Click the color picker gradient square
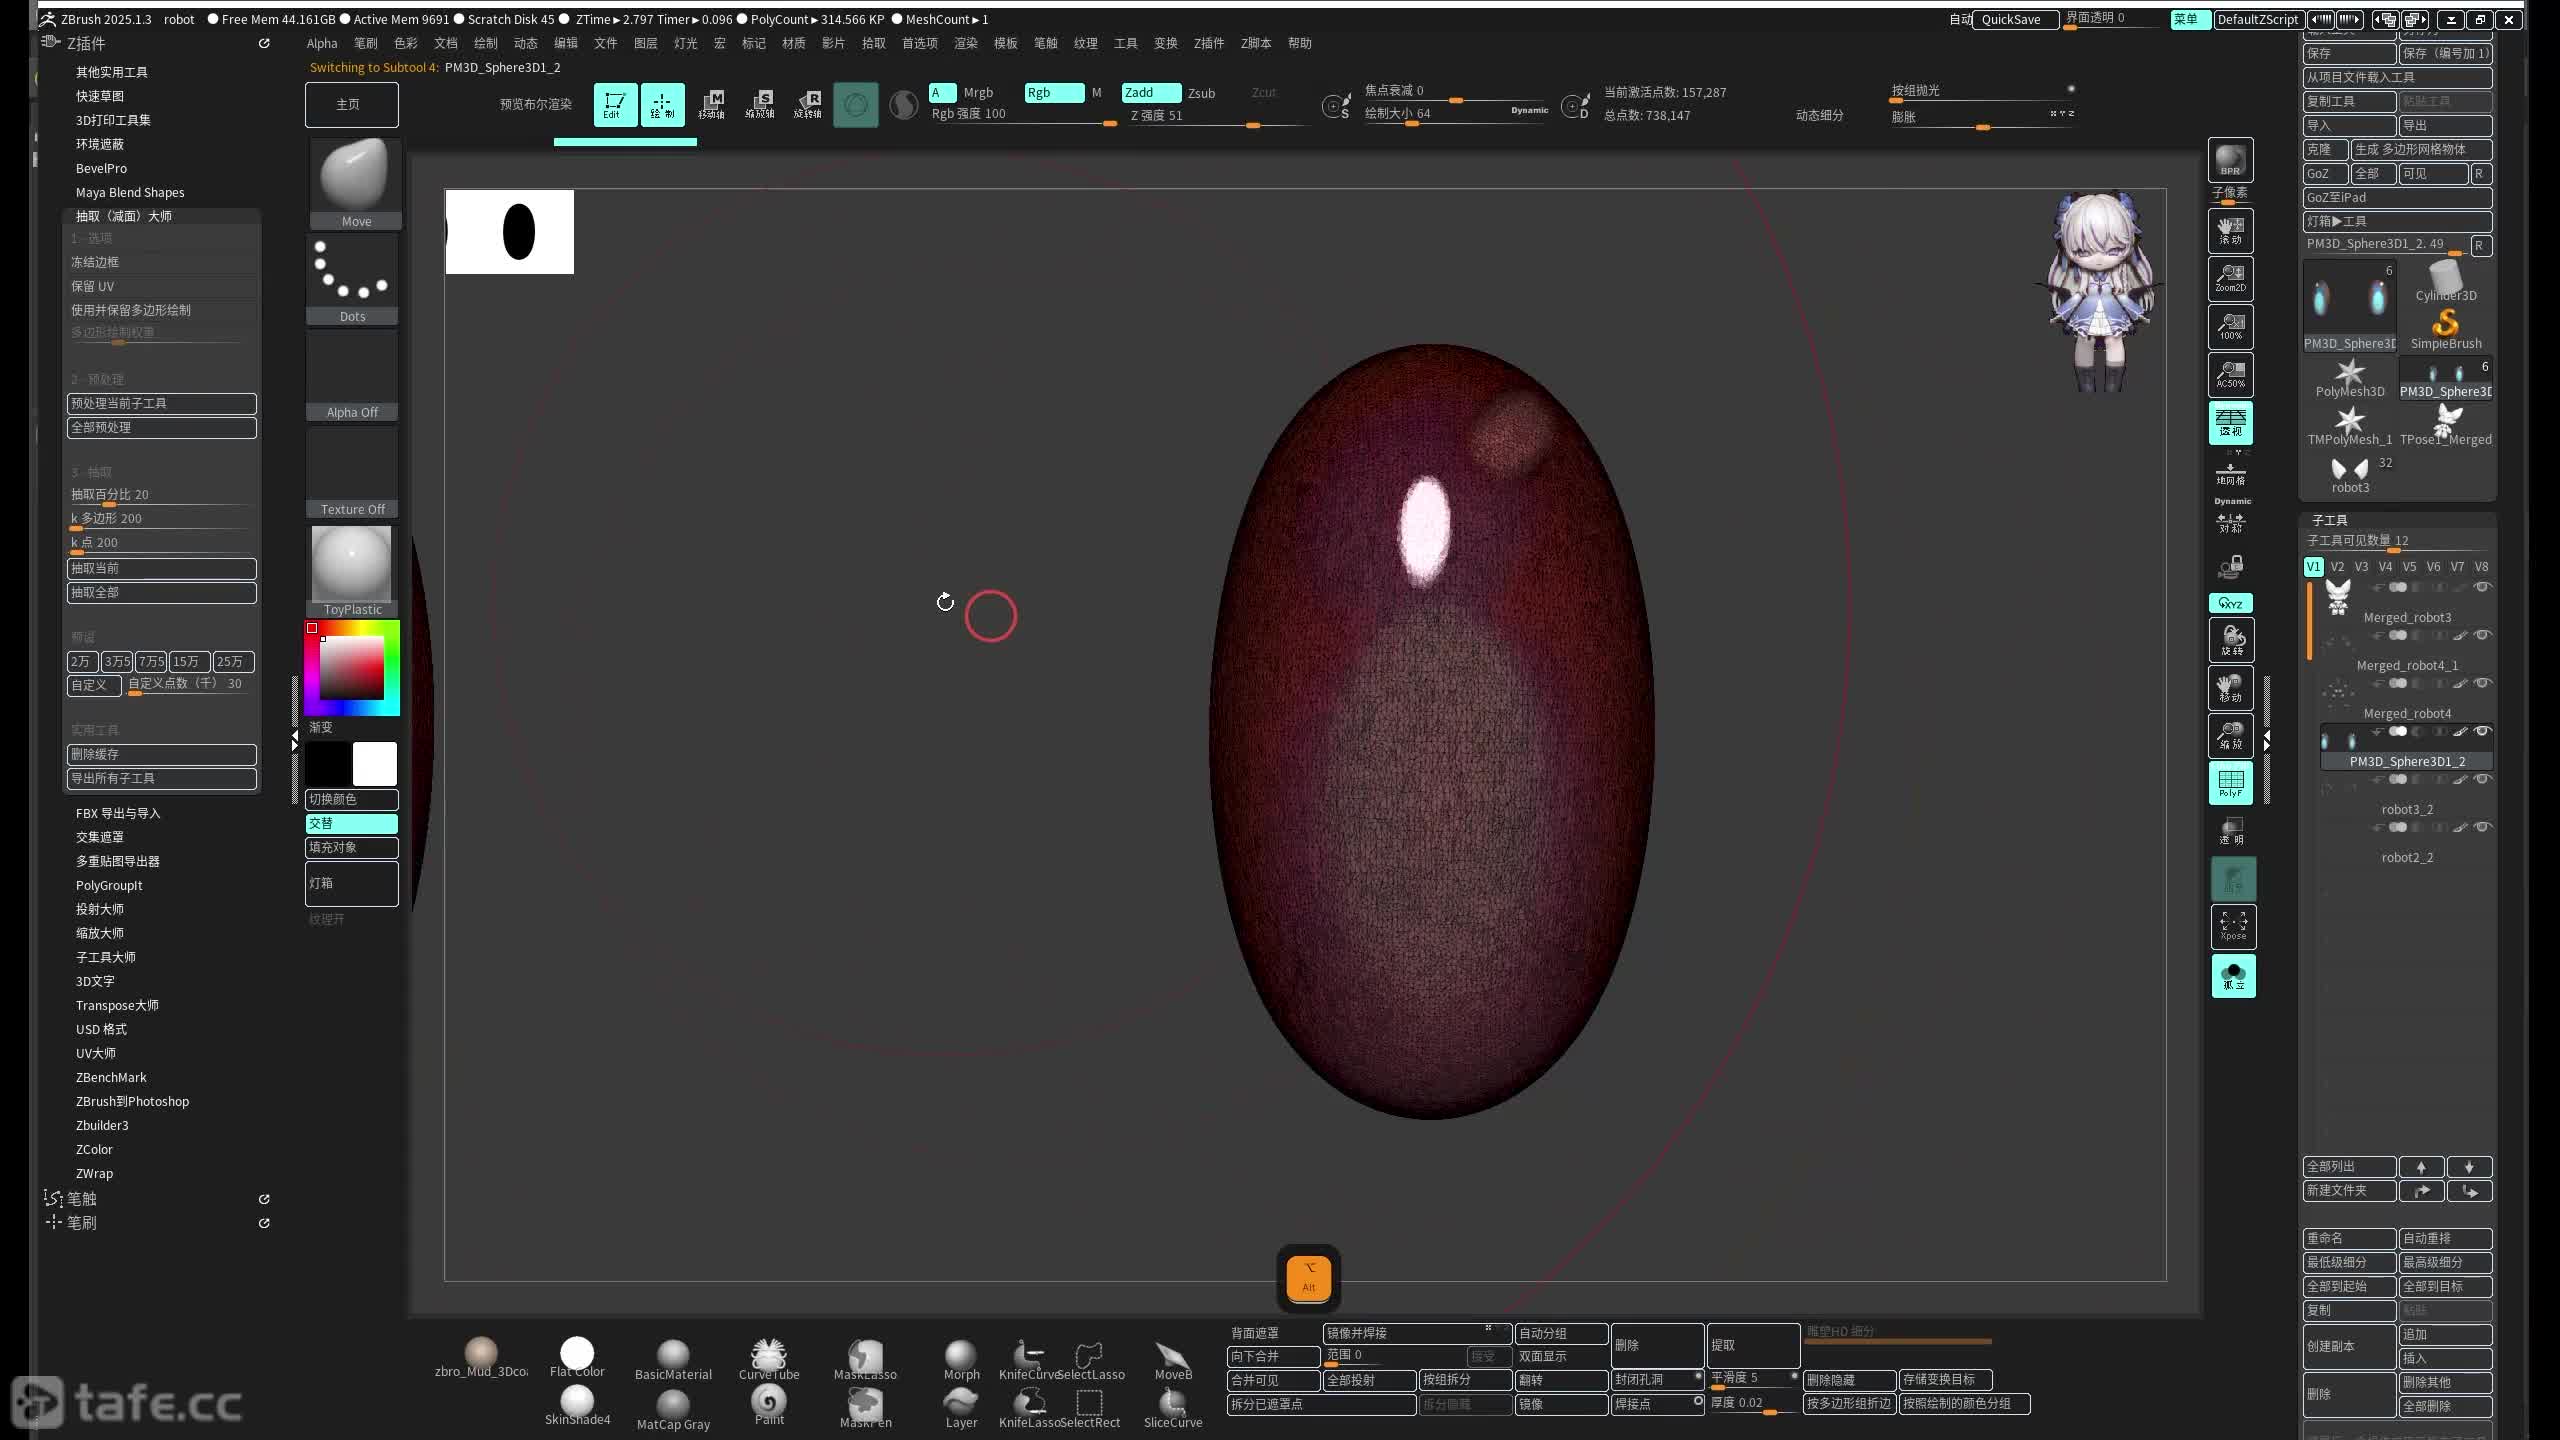Image resolution: width=2560 pixels, height=1440 pixels. 351,668
